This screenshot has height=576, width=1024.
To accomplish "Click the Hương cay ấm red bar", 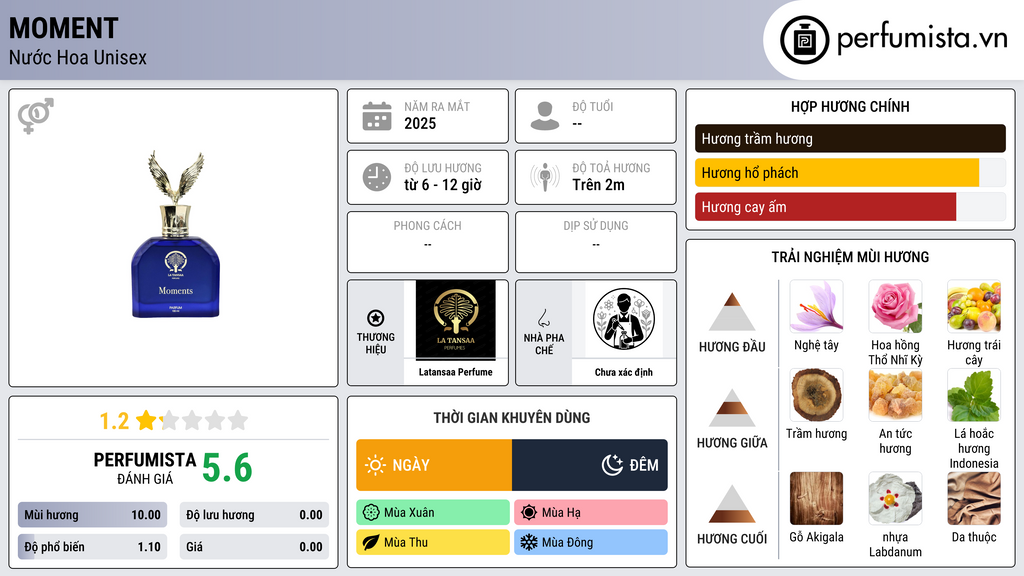I will 825,207.
